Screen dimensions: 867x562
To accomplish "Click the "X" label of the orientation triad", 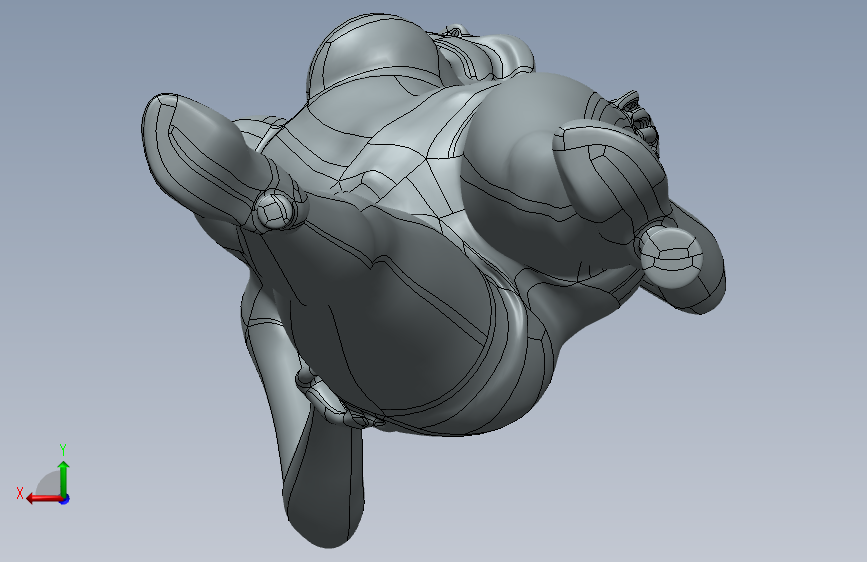I will coord(20,493).
